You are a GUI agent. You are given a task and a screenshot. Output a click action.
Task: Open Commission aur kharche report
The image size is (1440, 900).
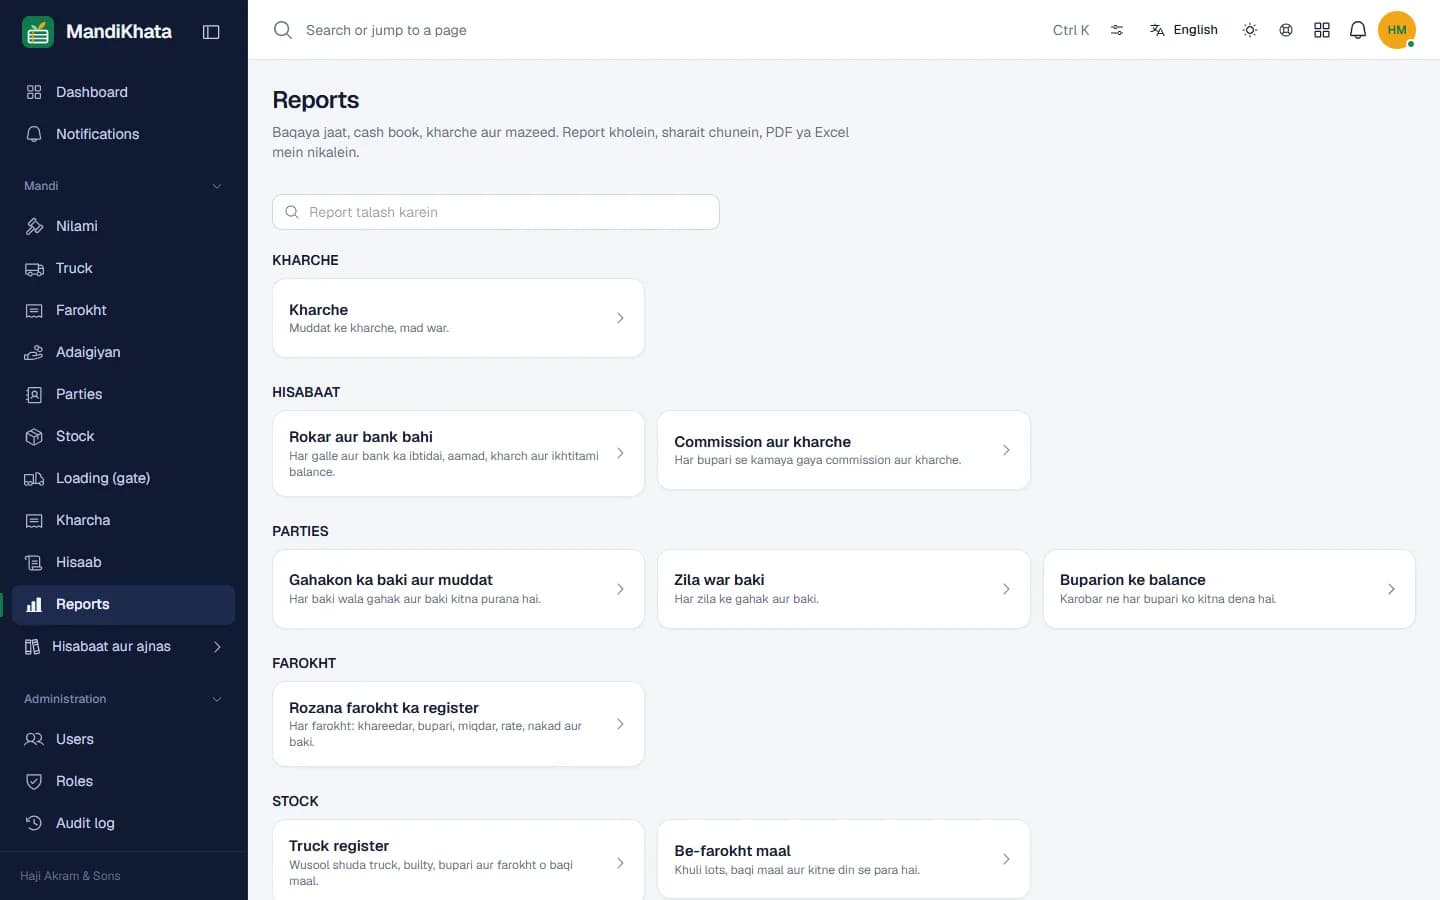click(844, 450)
